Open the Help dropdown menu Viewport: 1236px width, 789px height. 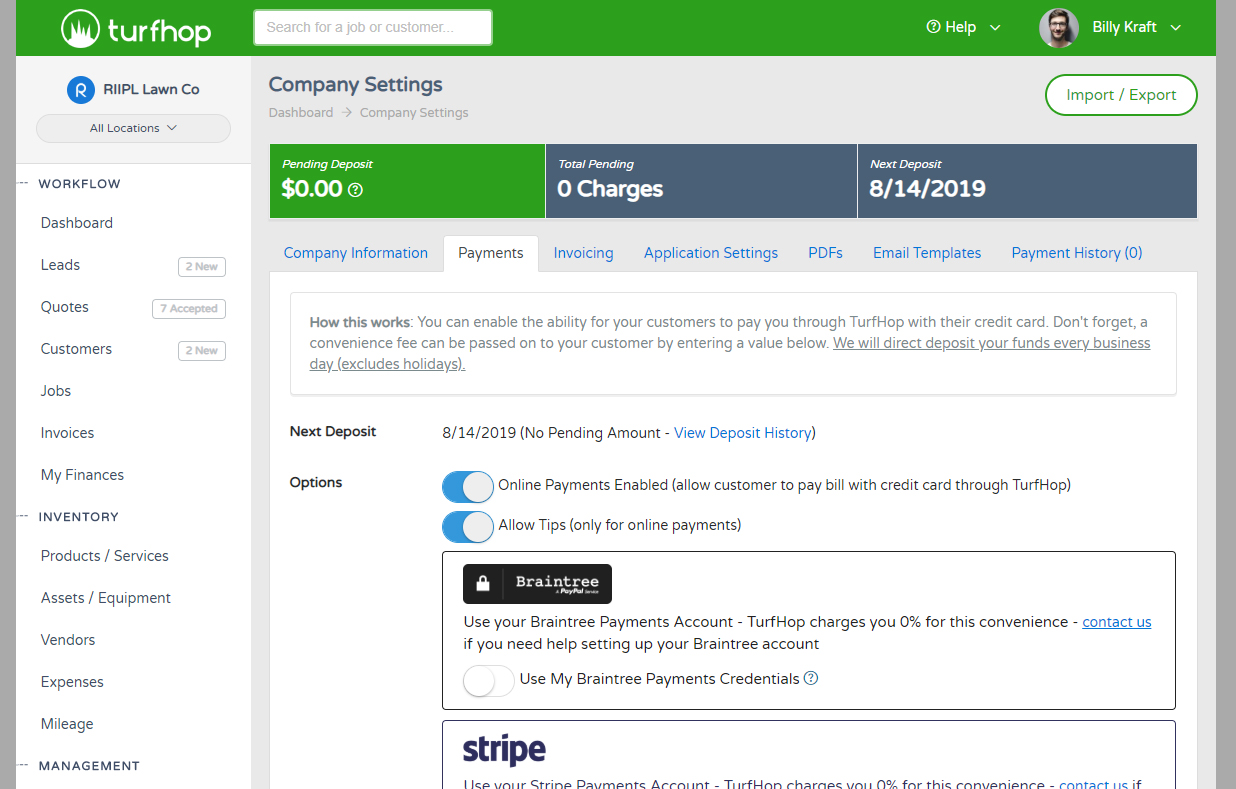click(x=962, y=27)
